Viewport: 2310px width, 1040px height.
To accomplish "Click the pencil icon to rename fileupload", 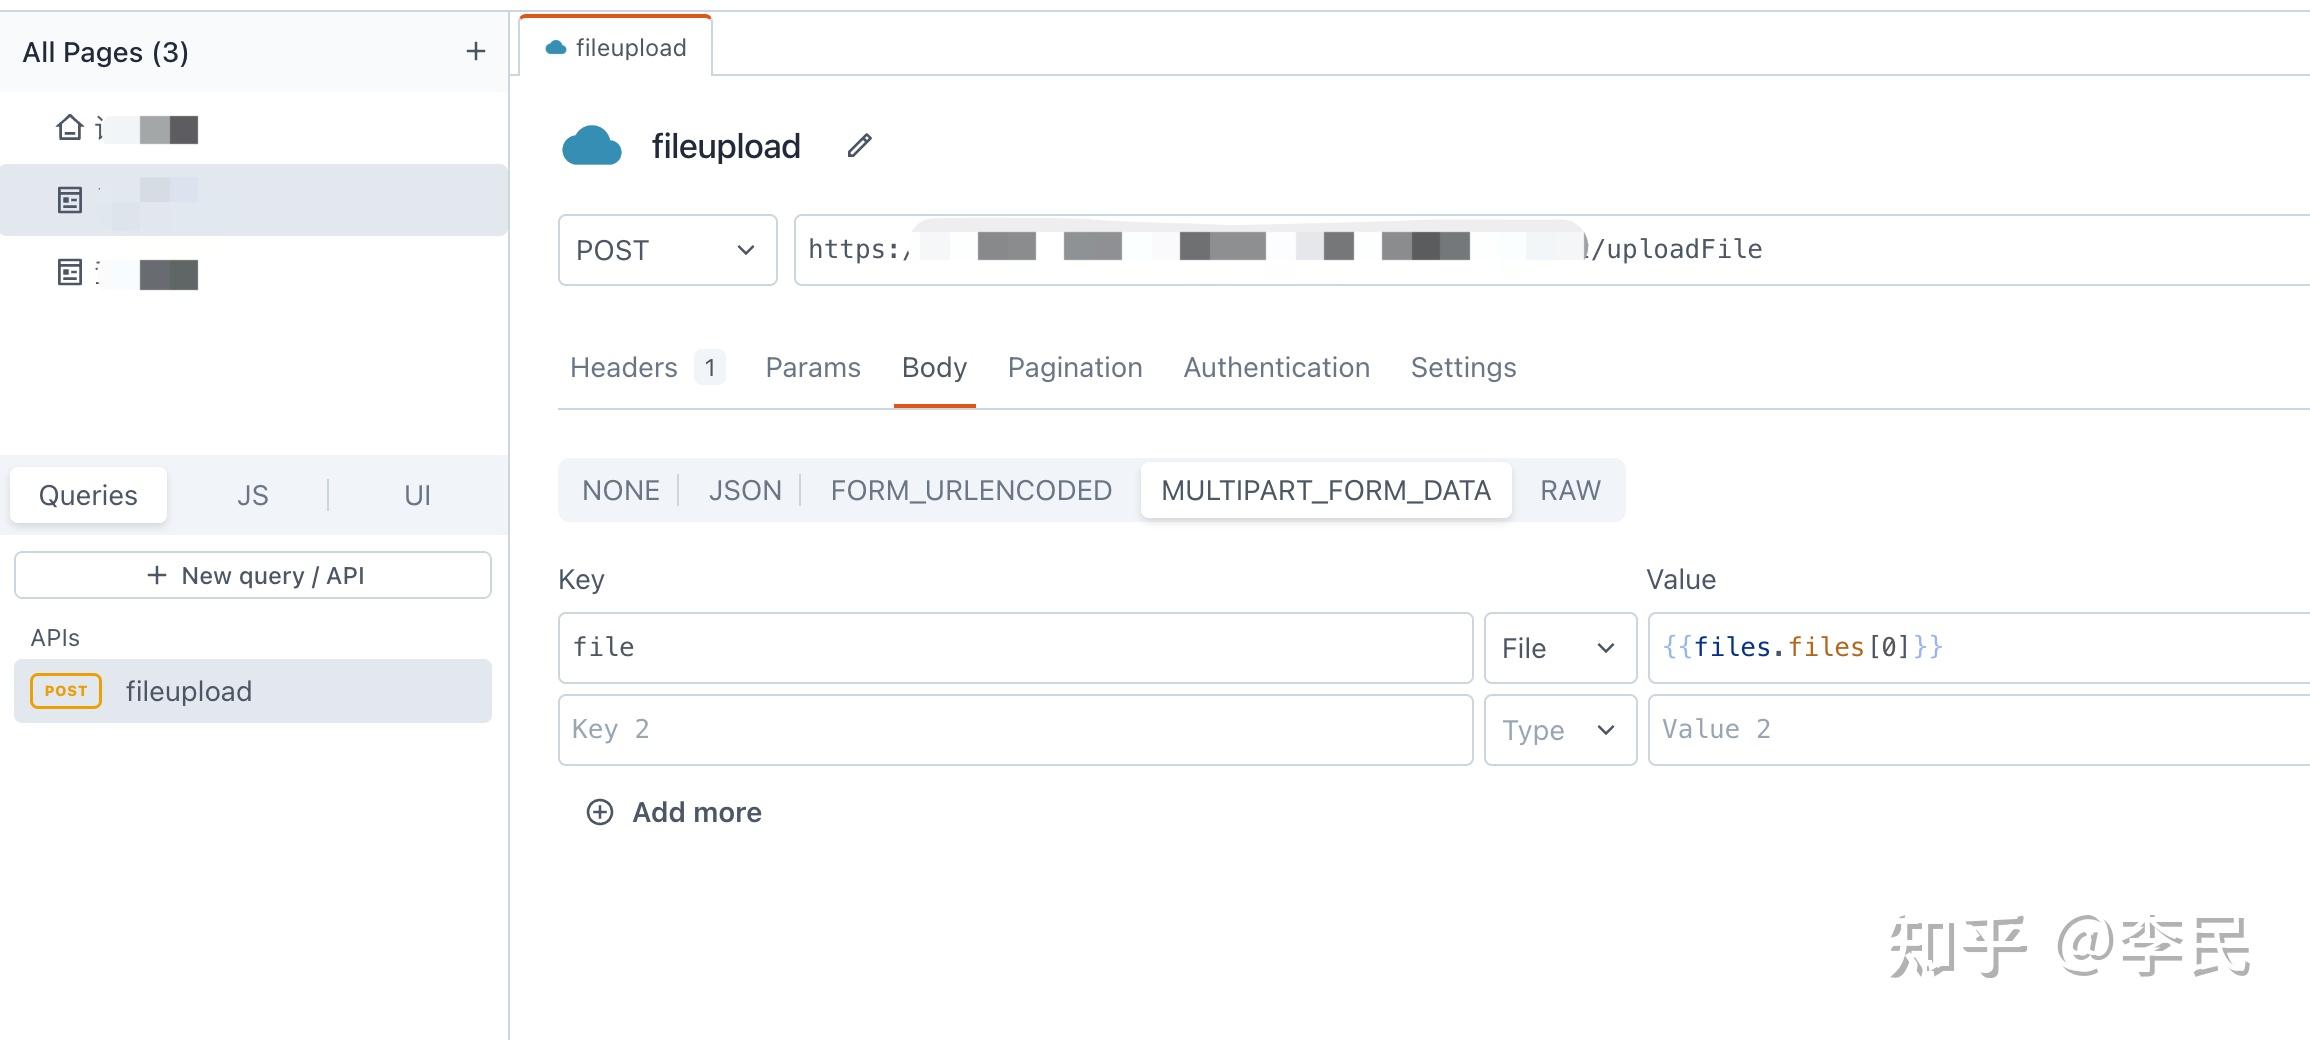I will 859,146.
